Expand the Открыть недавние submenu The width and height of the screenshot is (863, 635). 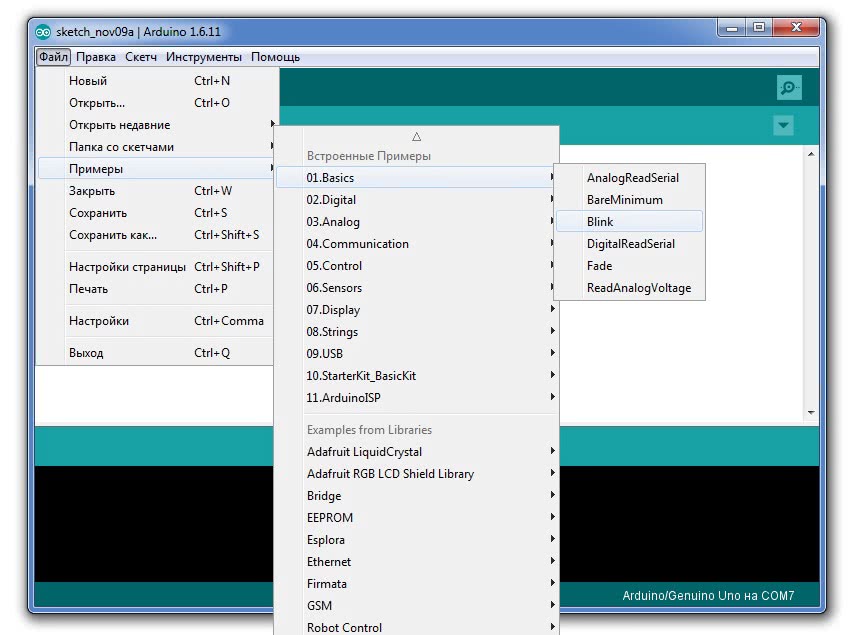pyautogui.click(x=119, y=125)
